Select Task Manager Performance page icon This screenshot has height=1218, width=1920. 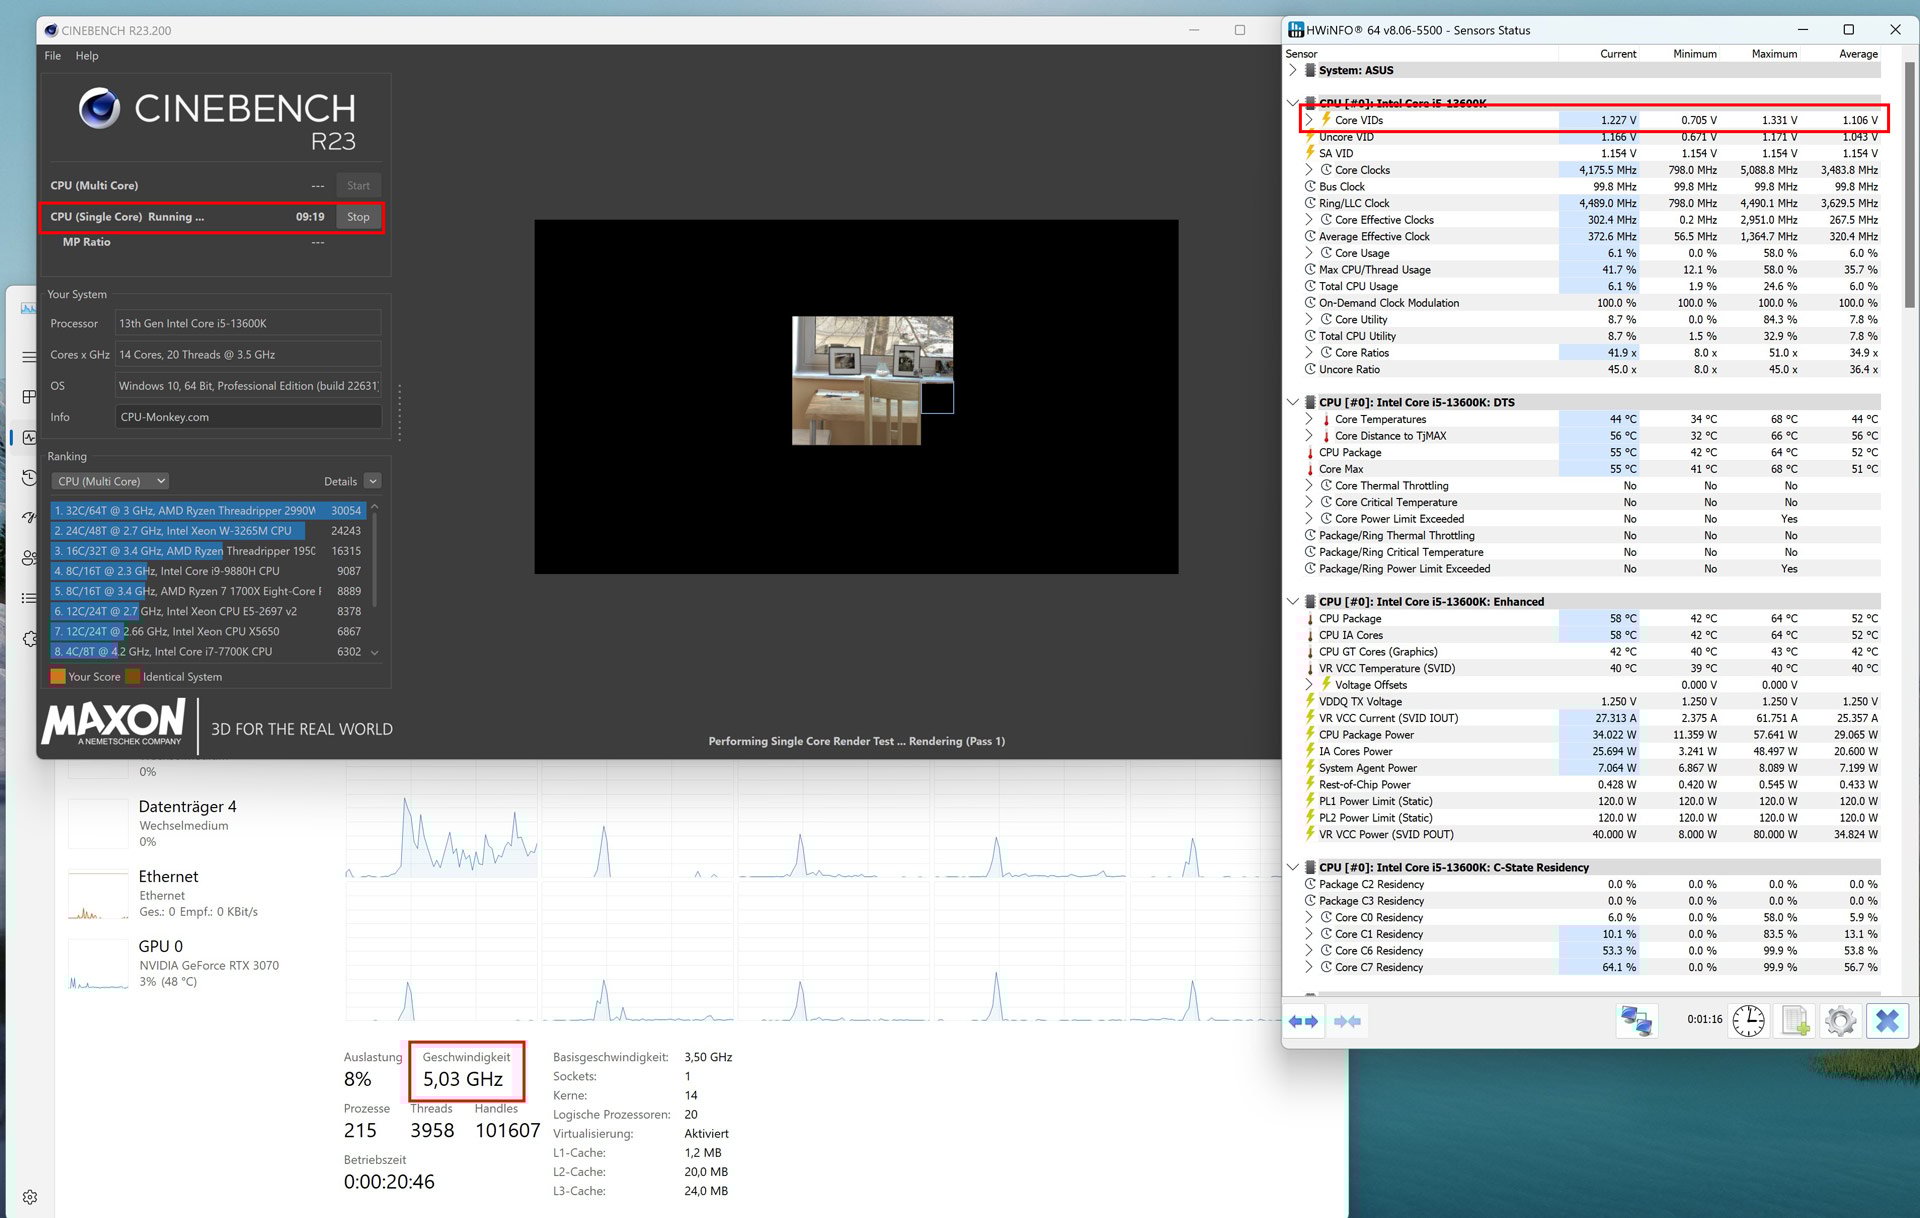coord(29,437)
